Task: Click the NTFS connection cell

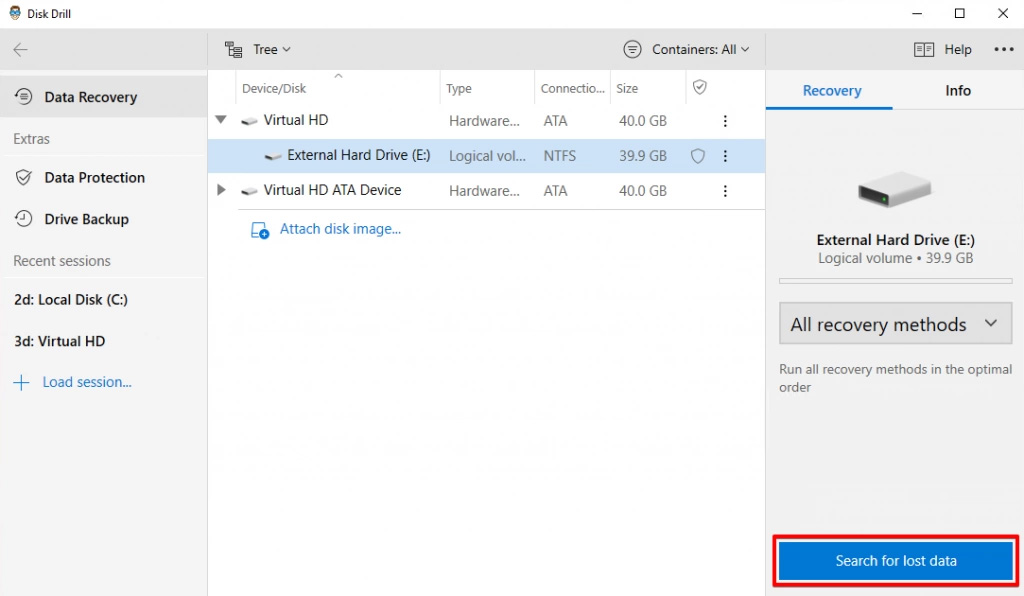Action: coord(560,156)
